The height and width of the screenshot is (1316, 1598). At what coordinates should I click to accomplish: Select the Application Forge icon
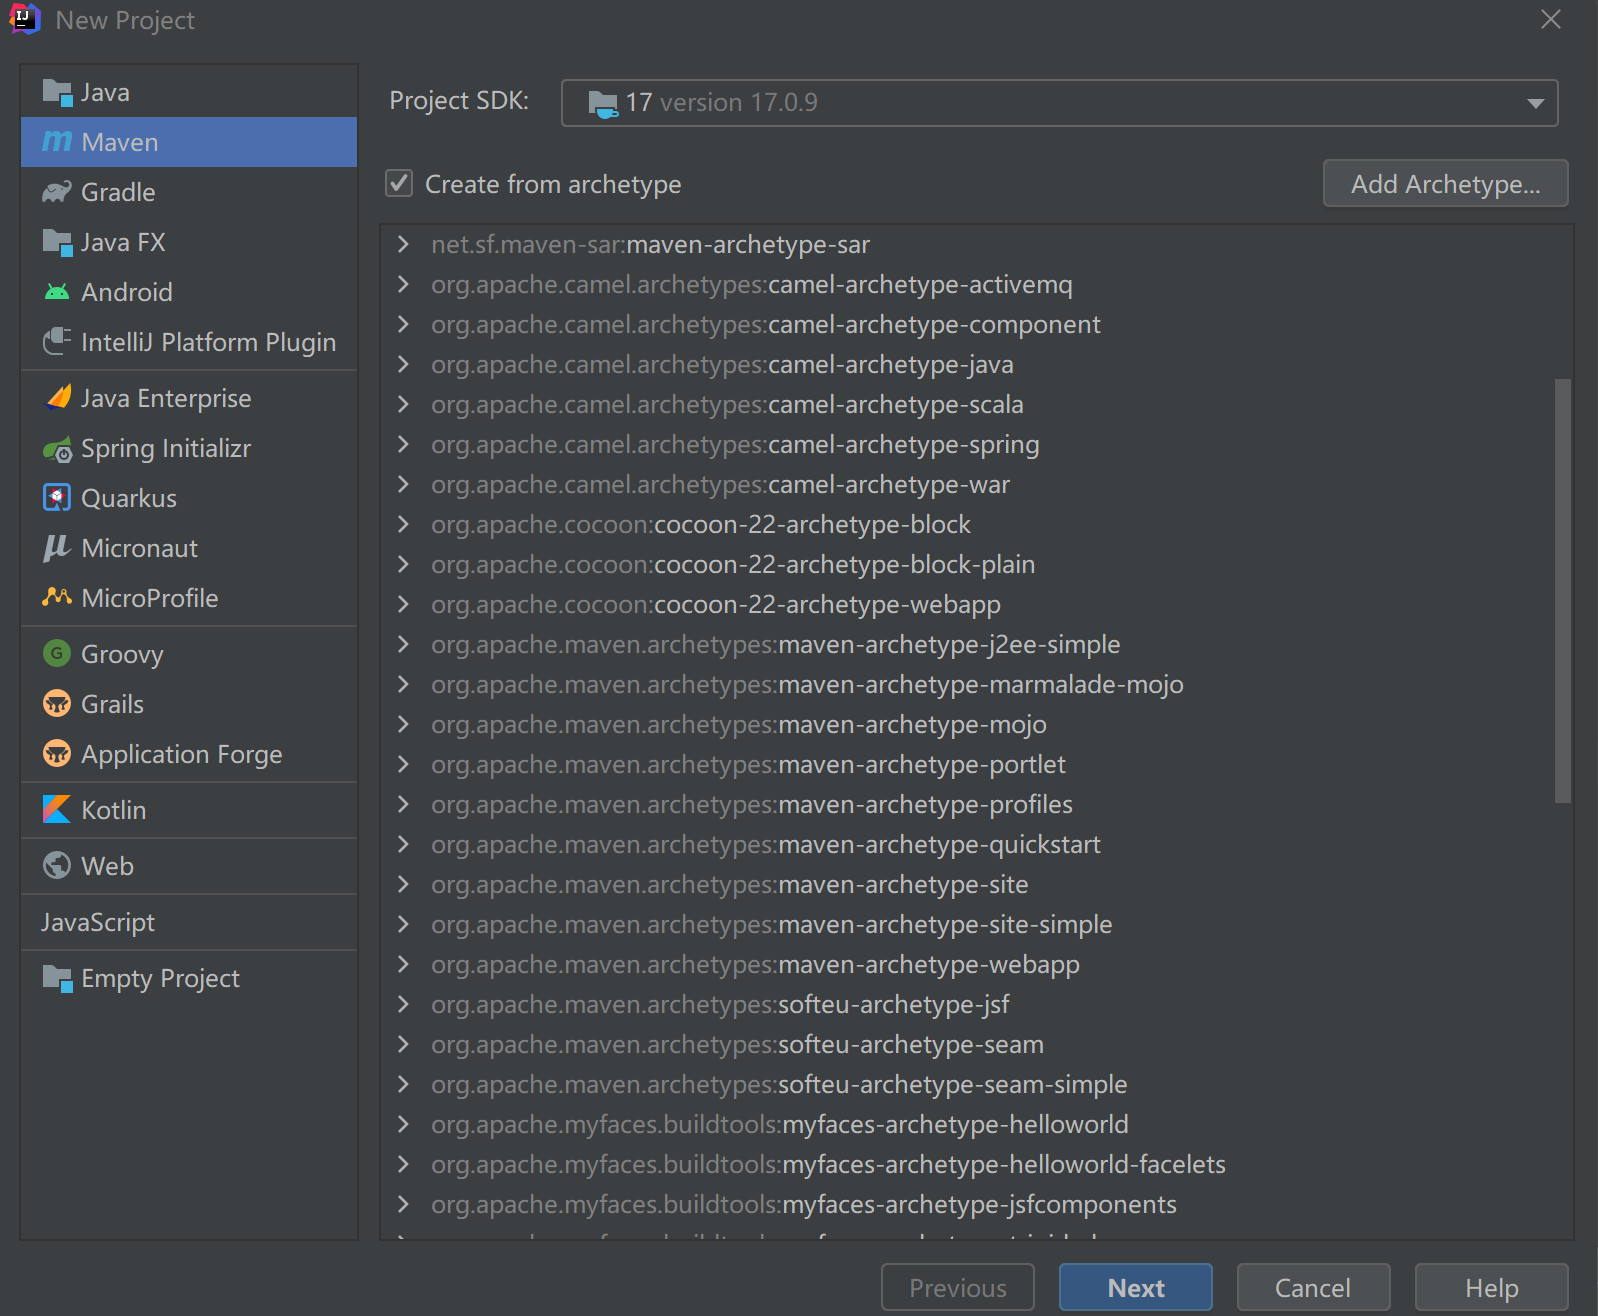coord(57,754)
